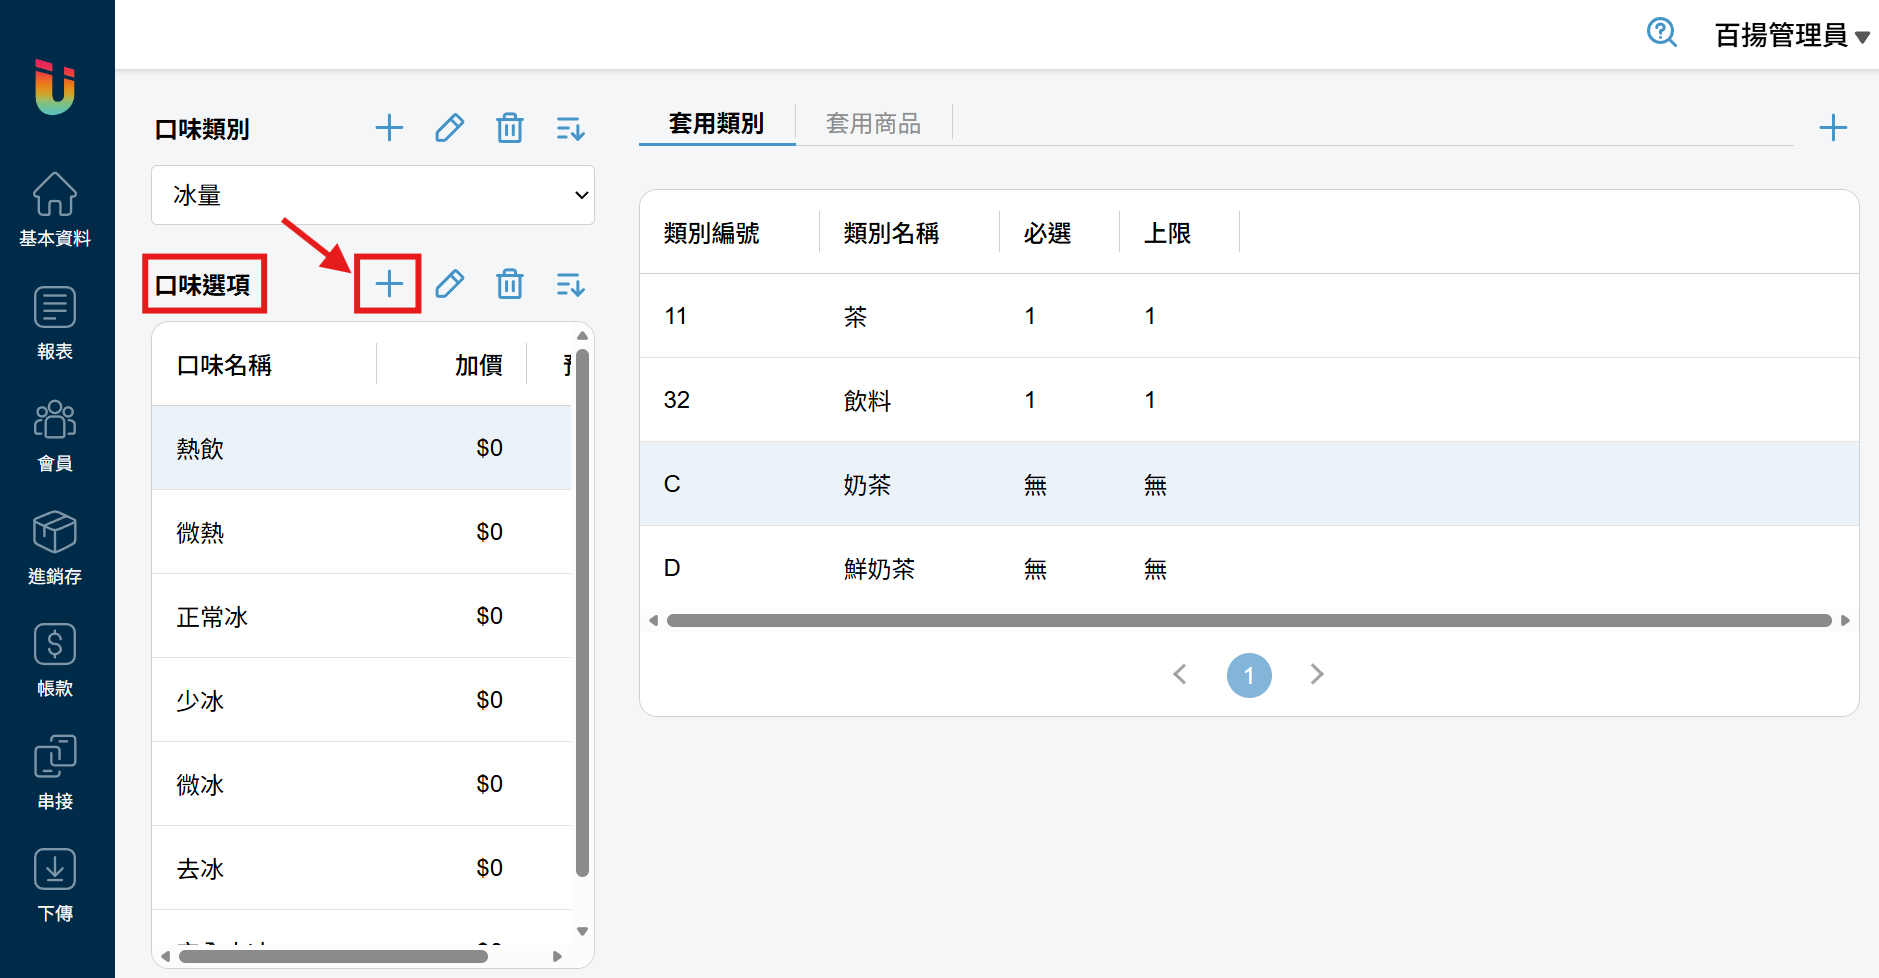Delete flavor option using trash icon
The image size is (1879, 978).
click(510, 285)
